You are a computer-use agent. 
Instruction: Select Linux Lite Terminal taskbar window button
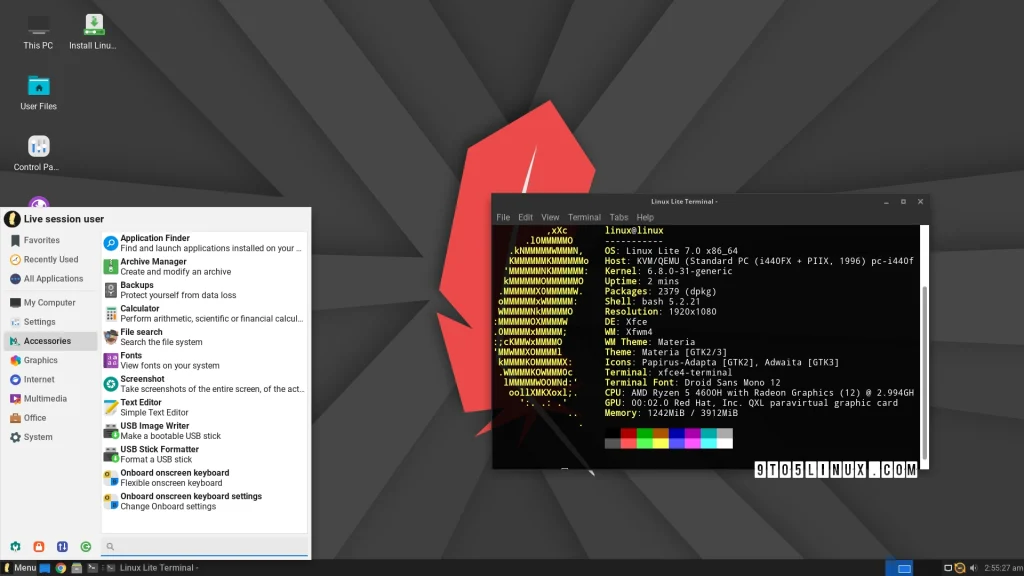tap(156, 568)
